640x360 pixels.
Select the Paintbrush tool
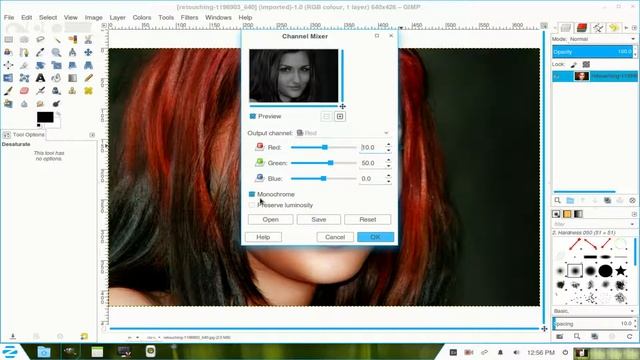tap(9, 91)
